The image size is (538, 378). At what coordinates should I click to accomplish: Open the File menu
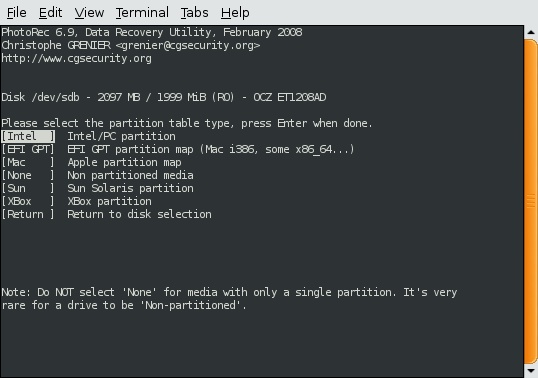tap(16, 13)
